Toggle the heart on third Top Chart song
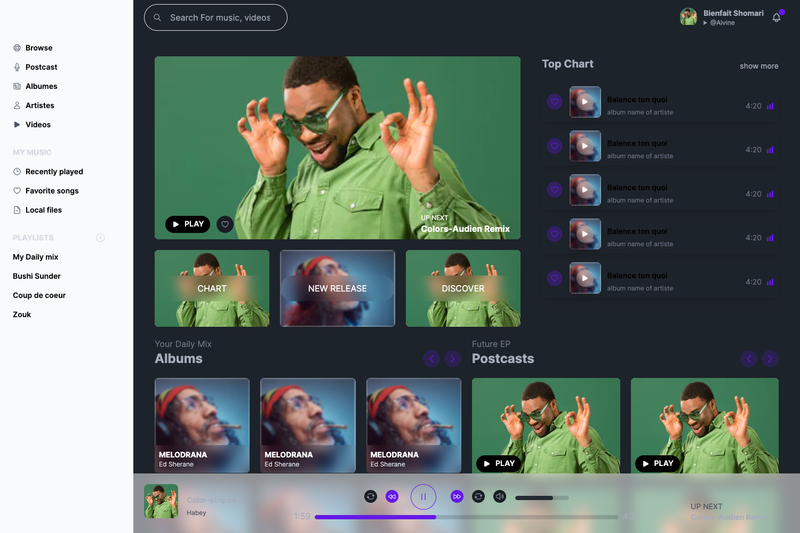800x533 pixels. (x=555, y=190)
